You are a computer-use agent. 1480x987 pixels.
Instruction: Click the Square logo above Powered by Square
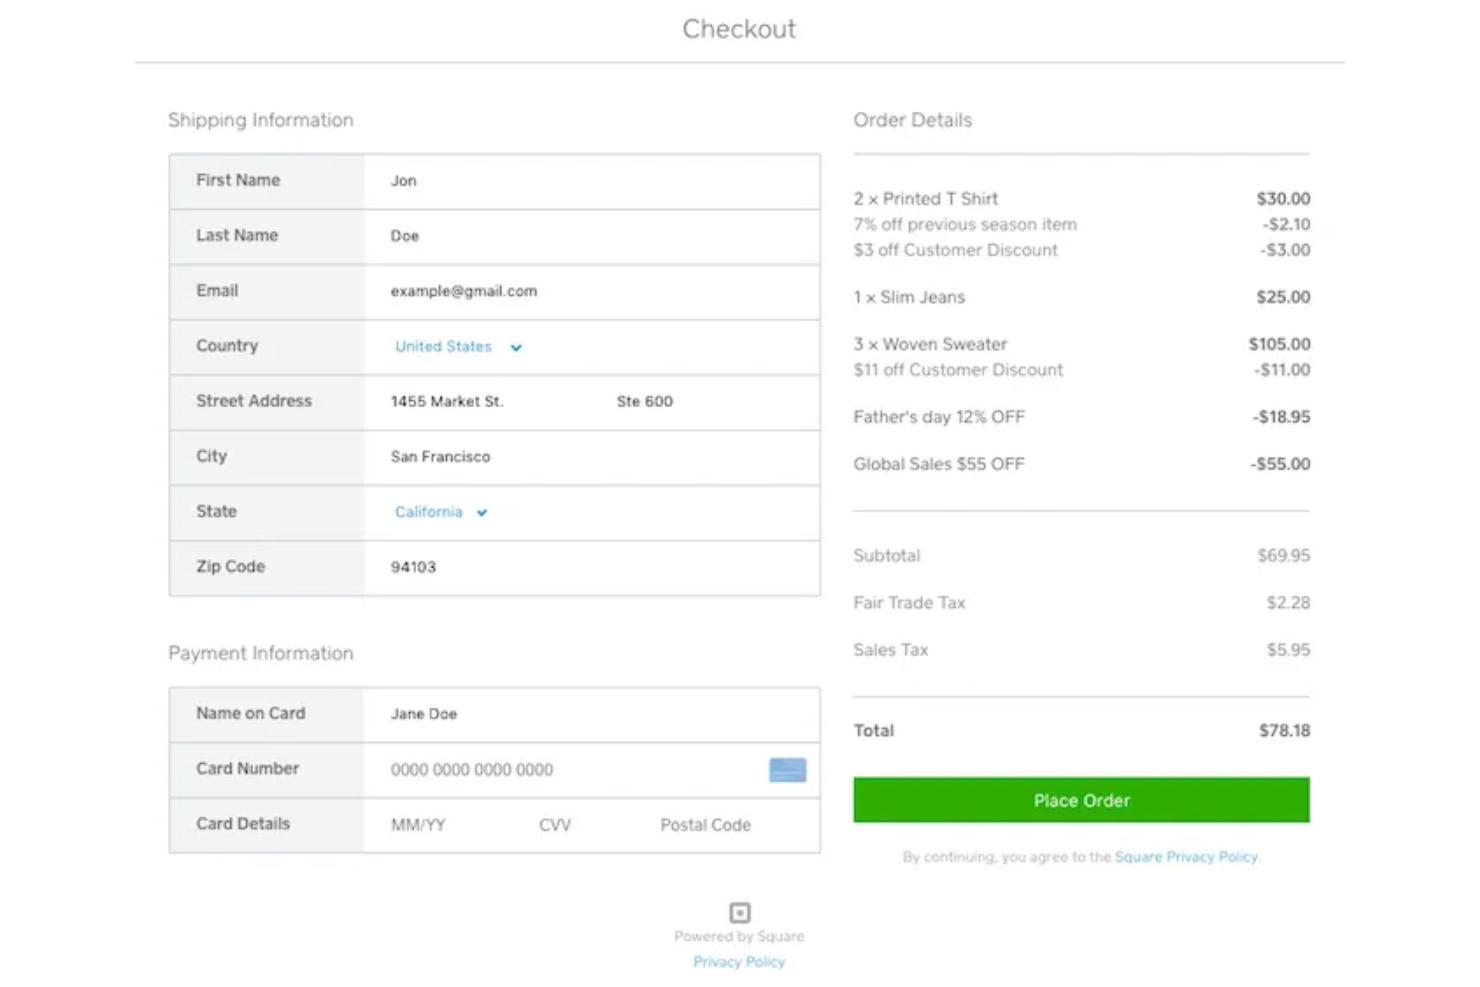(739, 911)
